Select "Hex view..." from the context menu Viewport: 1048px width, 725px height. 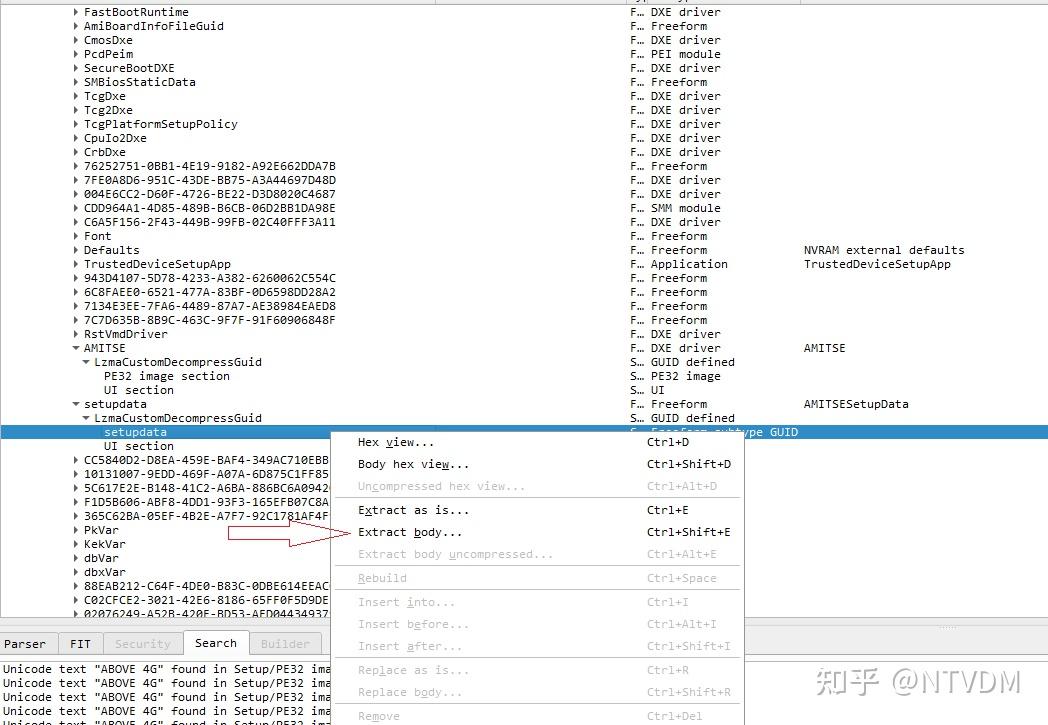click(400, 441)
